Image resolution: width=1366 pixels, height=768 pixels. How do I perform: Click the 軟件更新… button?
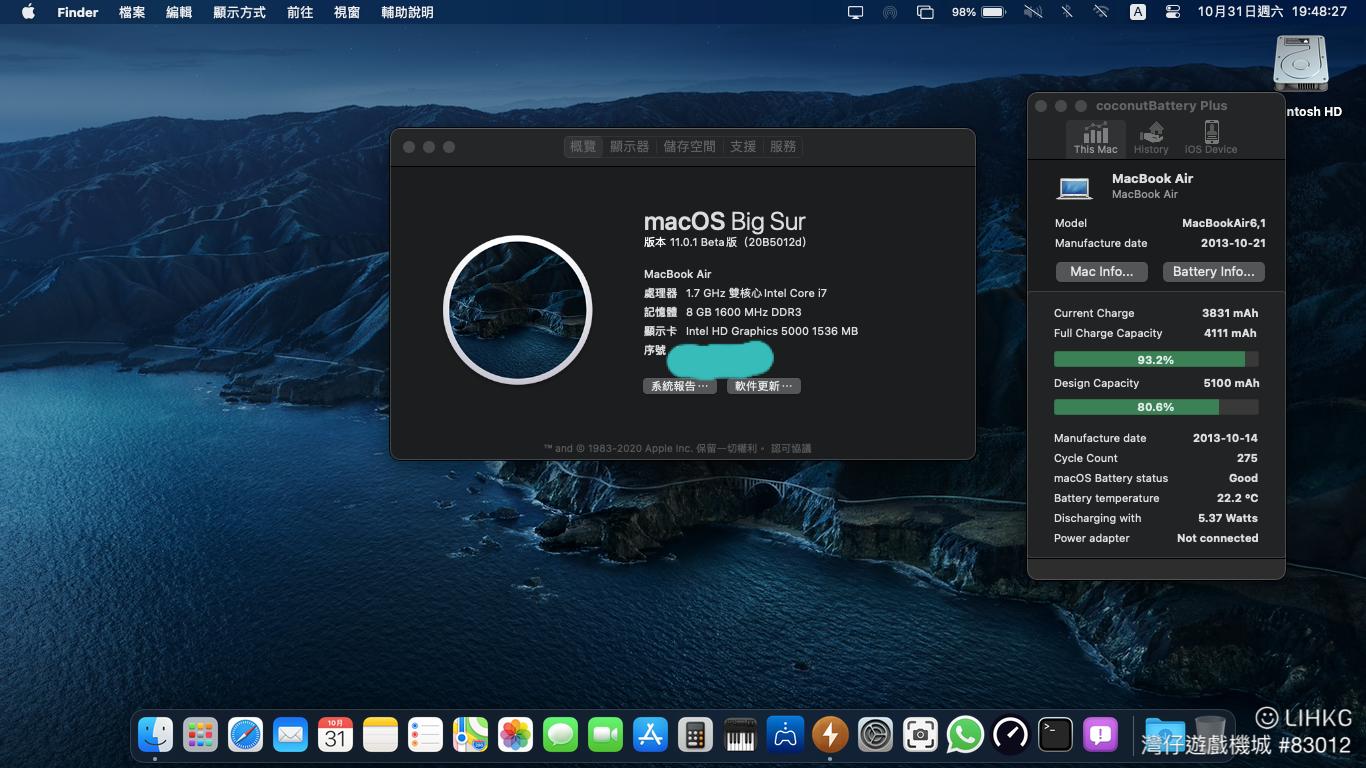click(x=764, y=386)
